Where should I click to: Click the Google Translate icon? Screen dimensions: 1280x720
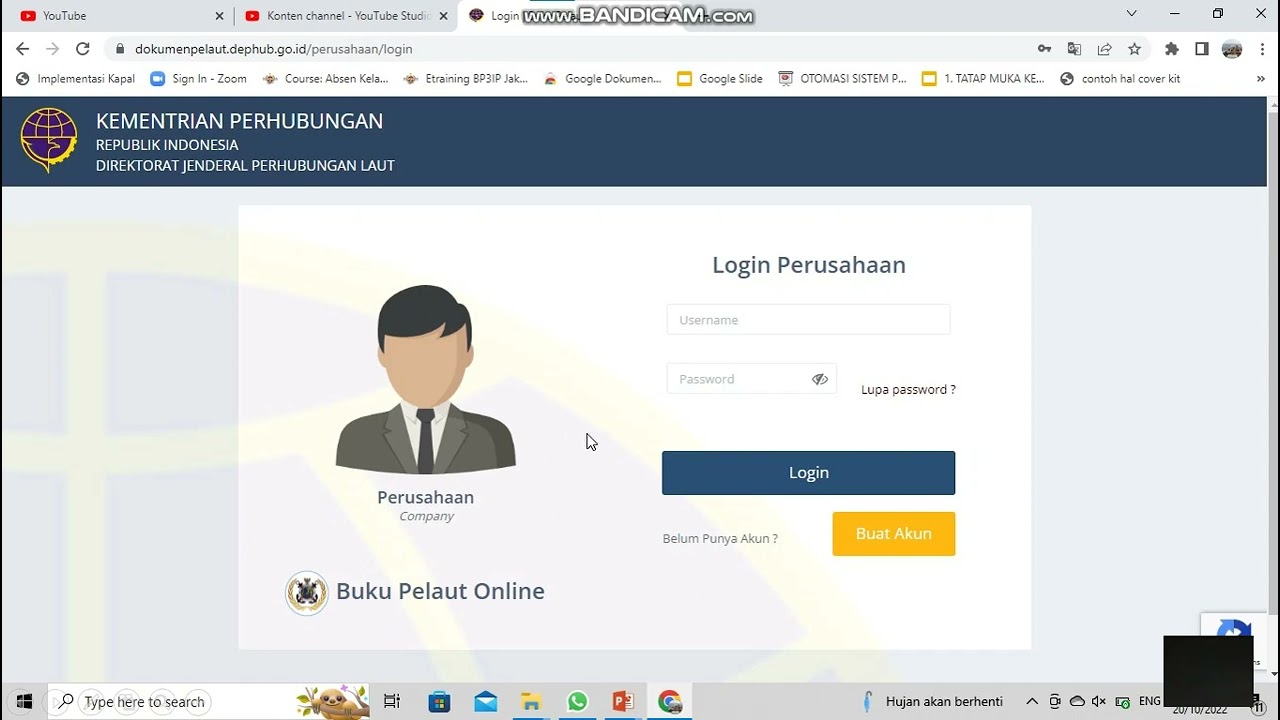pyautogui.click(x=1074, y=49)
